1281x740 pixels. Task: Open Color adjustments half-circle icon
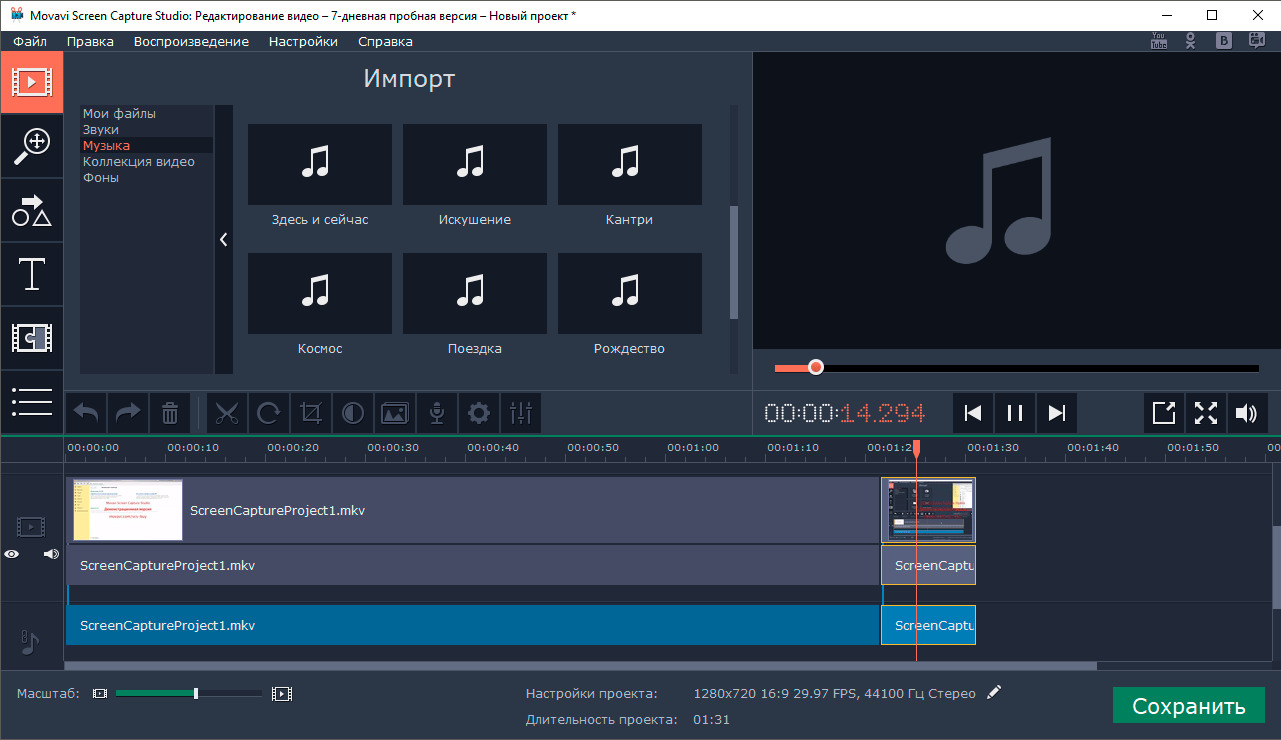[x=353, y=413]
